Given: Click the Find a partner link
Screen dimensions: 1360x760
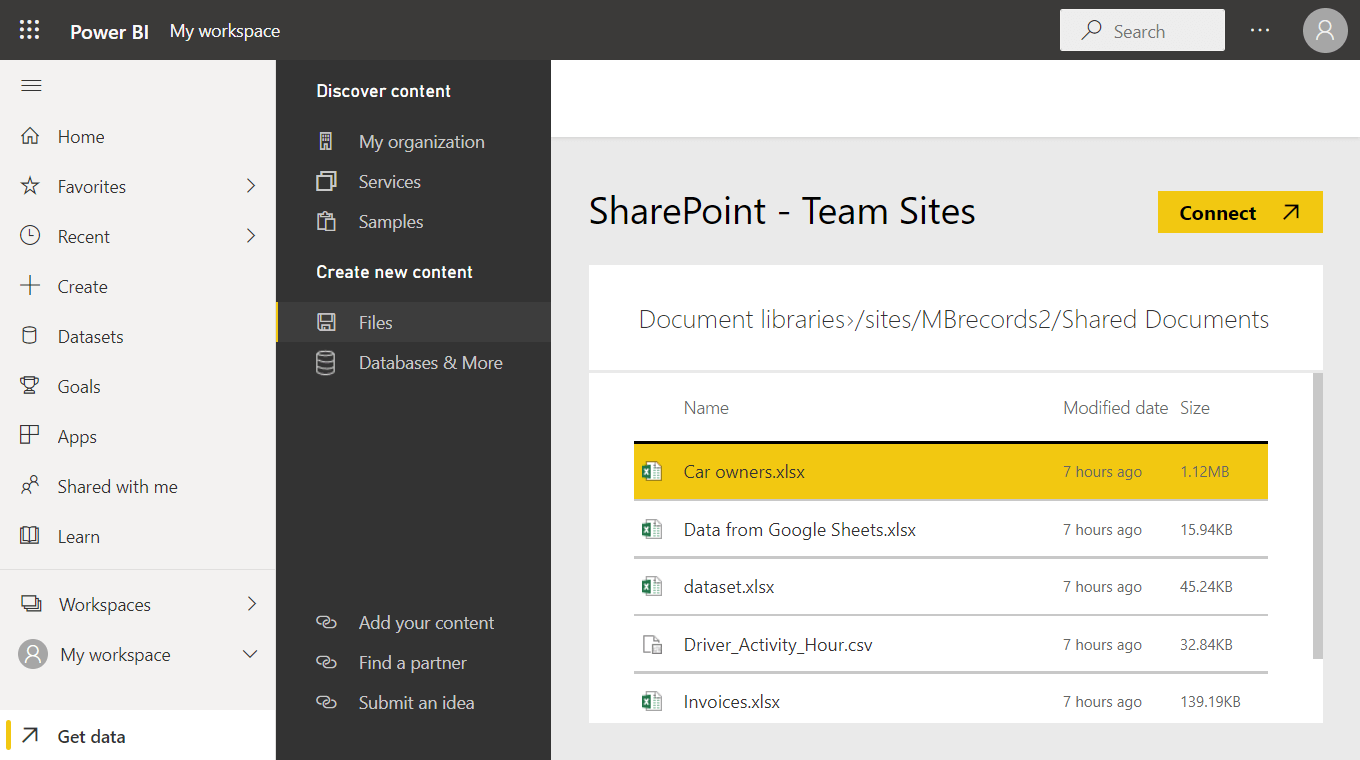Looking at the screenshot, I should click(x=412, y=662).
